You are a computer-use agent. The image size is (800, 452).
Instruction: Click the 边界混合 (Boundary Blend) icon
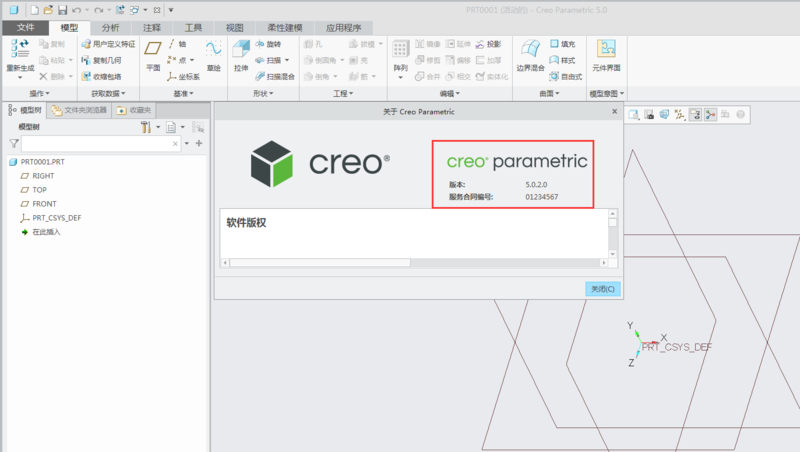click(528, 54)
